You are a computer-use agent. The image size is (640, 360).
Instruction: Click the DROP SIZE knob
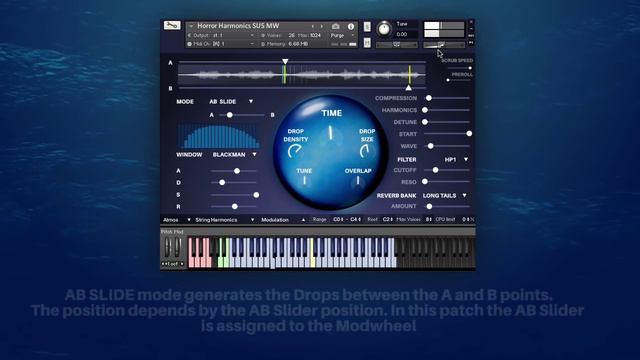click(x=365, y=151)
